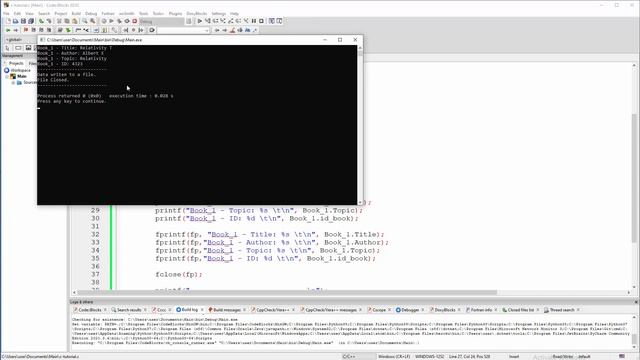
Task: Click the code editor vertical scrollbar
Action: click(634, 176)
